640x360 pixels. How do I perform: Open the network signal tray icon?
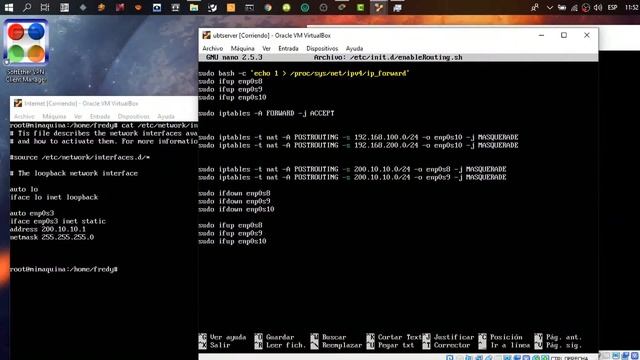[x=574, y=7]
